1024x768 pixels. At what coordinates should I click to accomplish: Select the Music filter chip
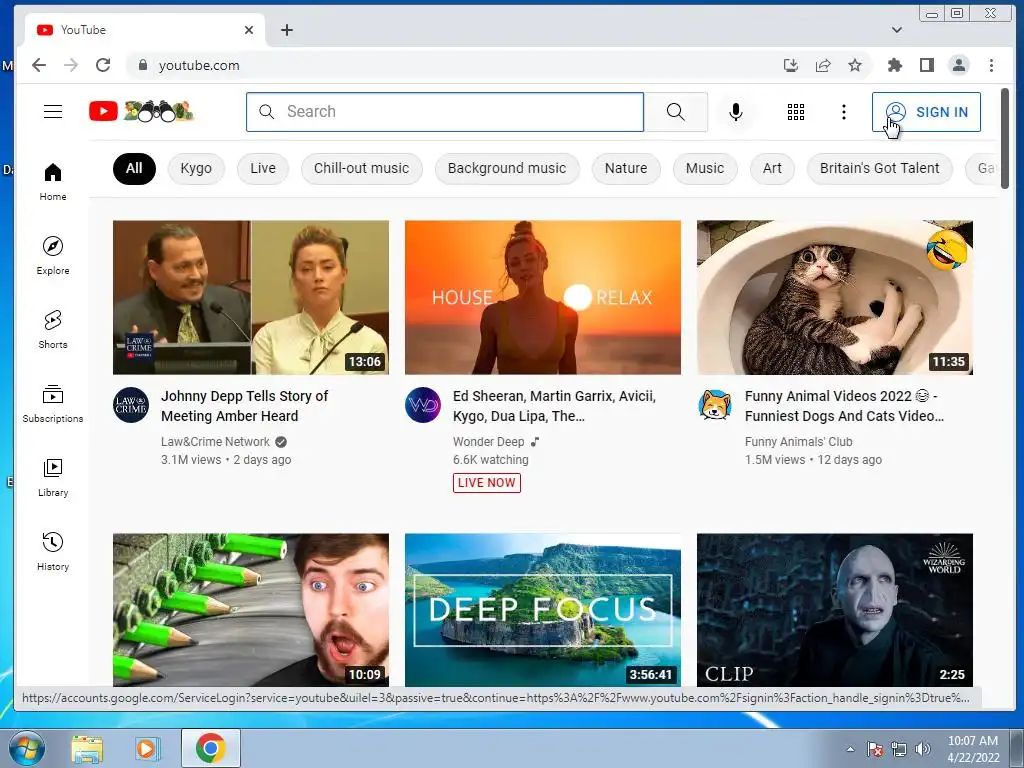705,168
